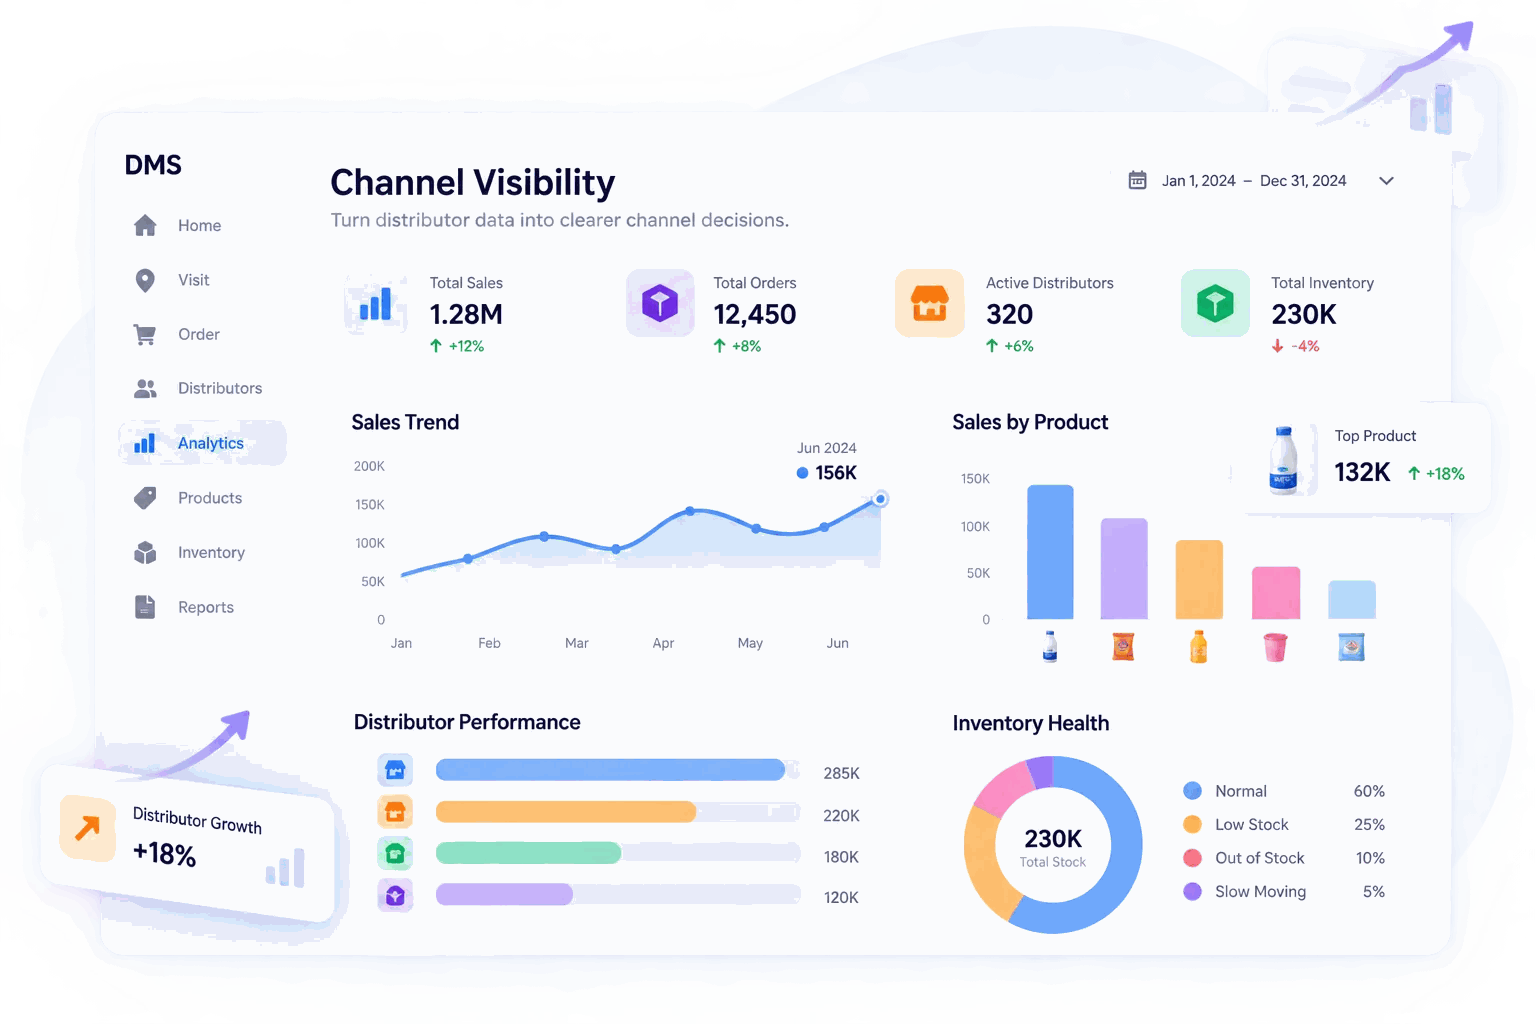Click the purple icon for 120K distributor
Viewport: 1536px width, 1024px height.
(x=395, y=895)
